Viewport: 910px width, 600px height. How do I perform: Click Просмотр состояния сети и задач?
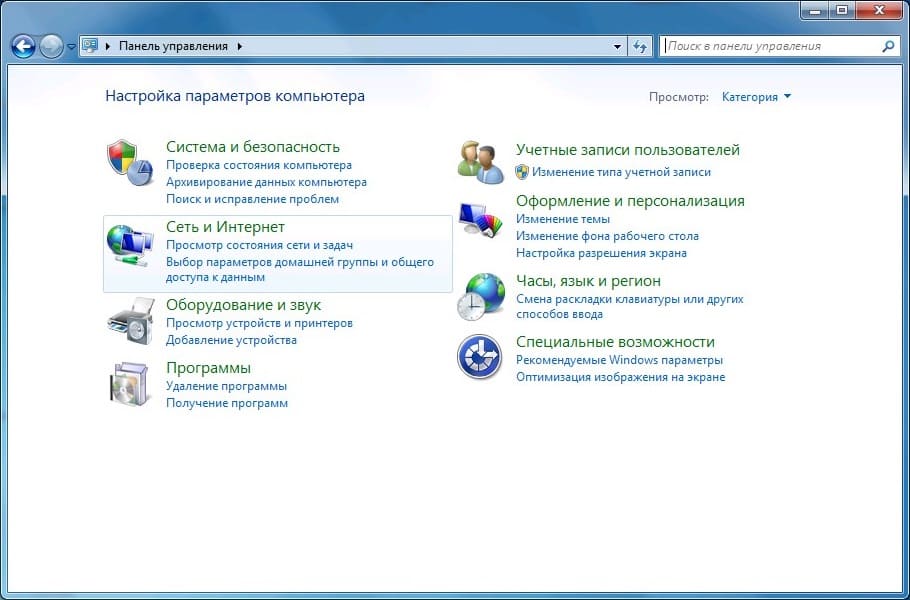259,245
